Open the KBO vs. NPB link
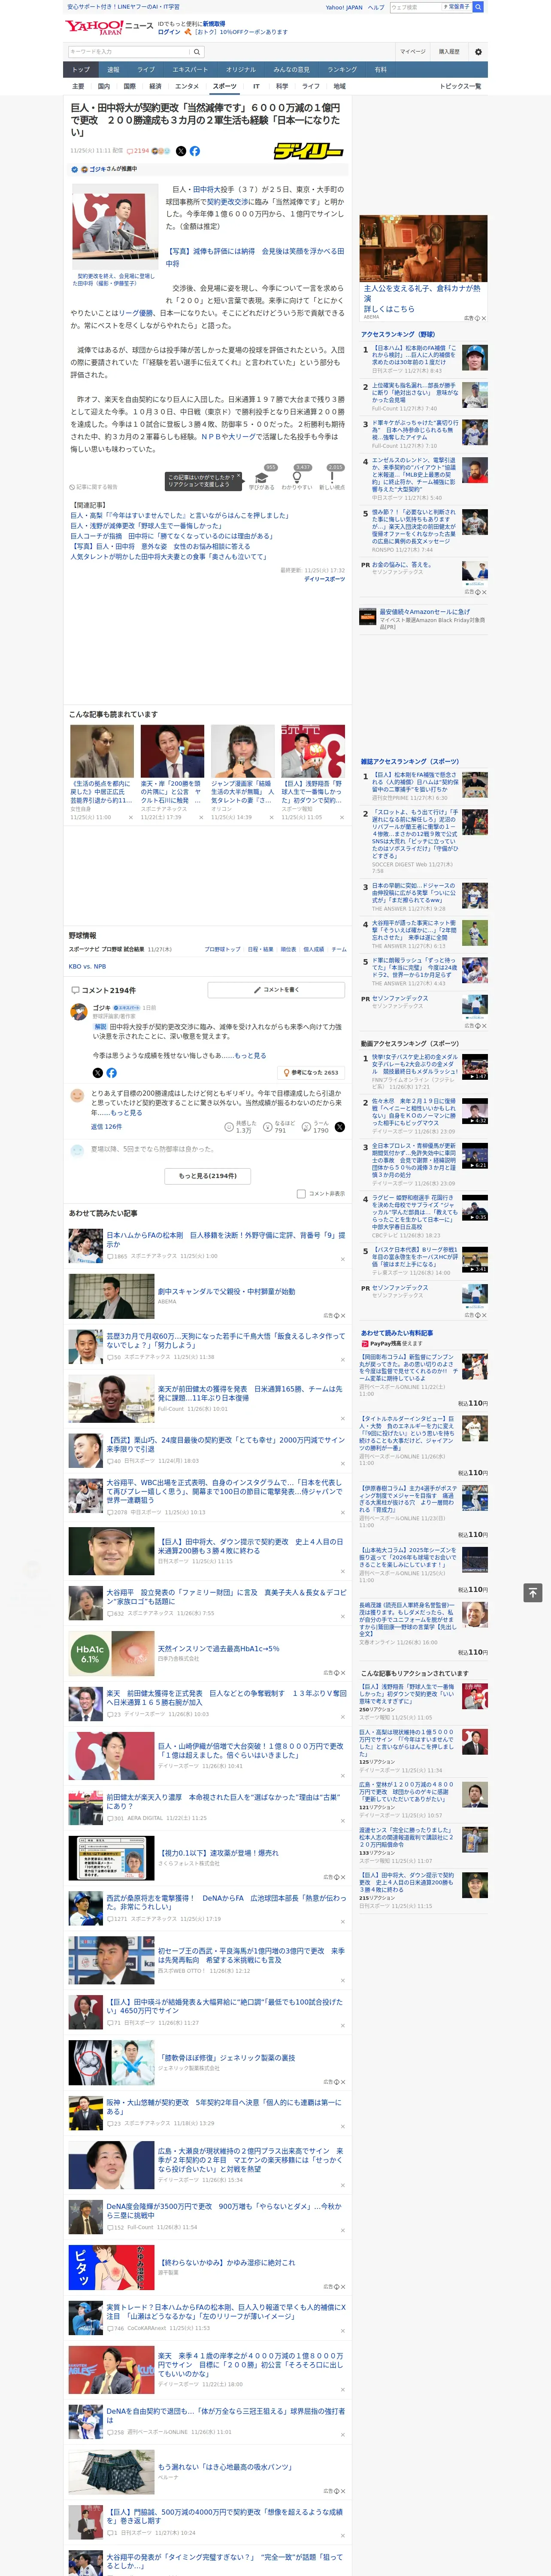 87,966
